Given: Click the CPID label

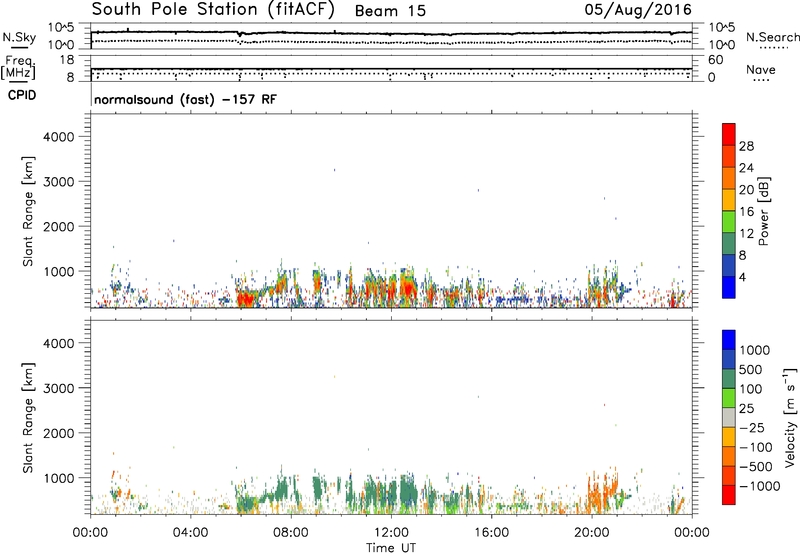Looking at the screenshot, I should click(x=22, y=95).
